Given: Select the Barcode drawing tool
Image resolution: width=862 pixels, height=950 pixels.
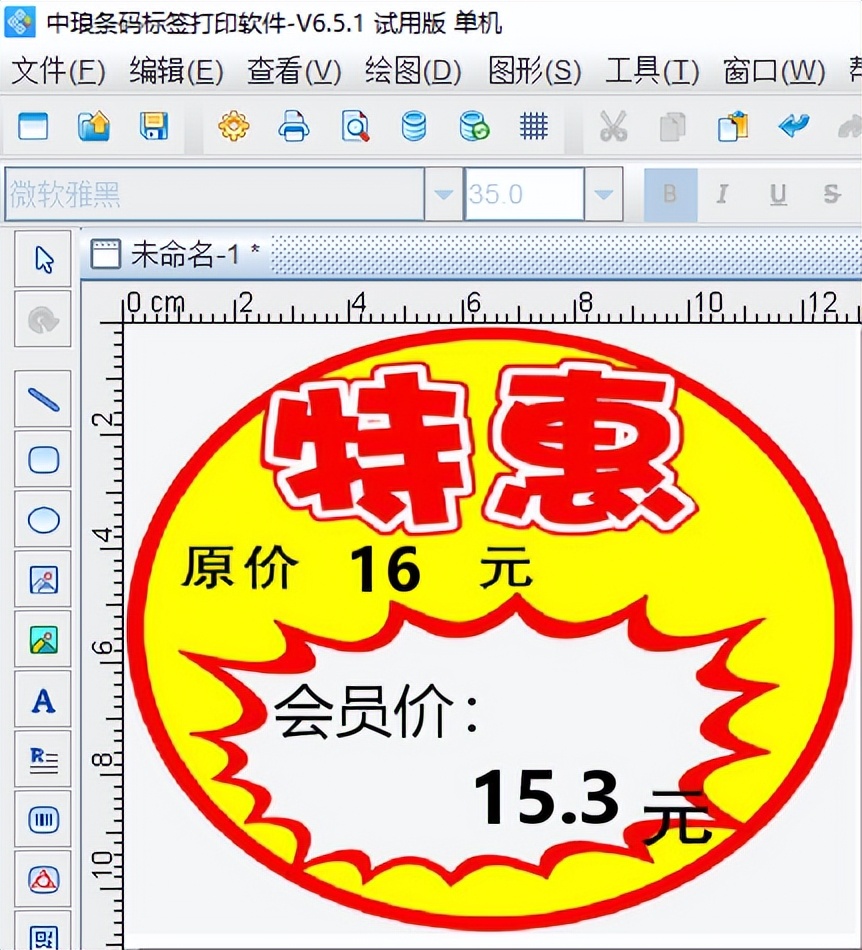Looking at the screenshot, I should pos(44,820).
